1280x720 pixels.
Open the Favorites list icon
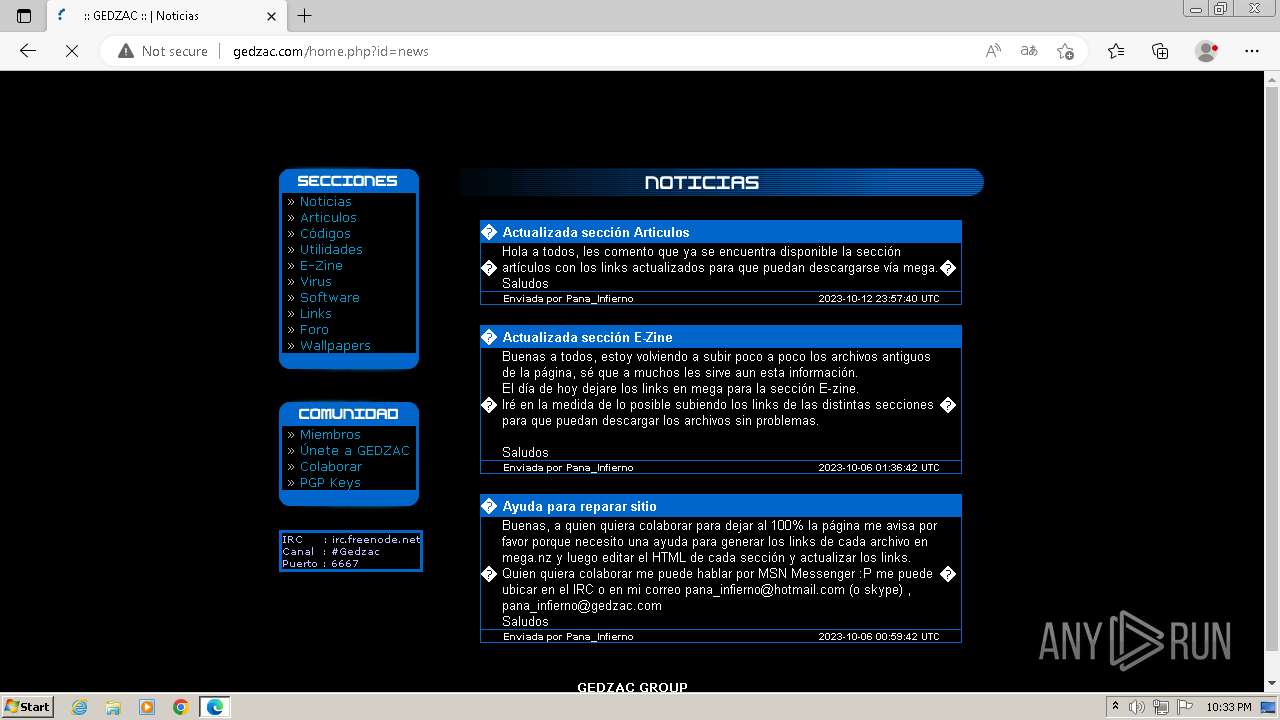[1116, 51]
